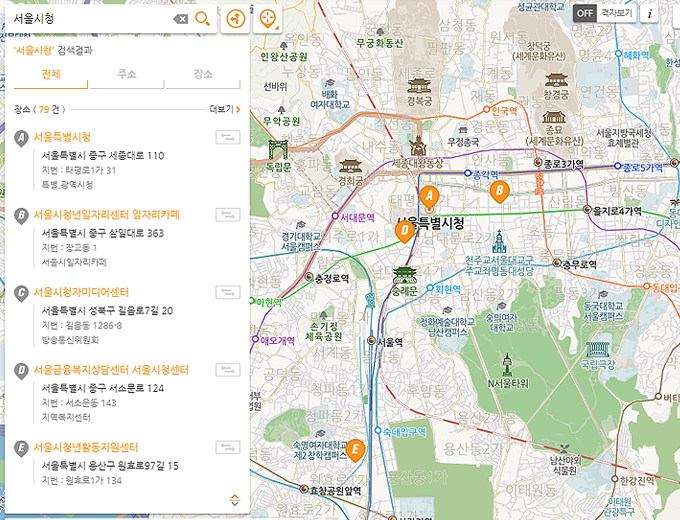The image size is (680, 520).
Task: Open the map info button
Action: coord(650,14)
